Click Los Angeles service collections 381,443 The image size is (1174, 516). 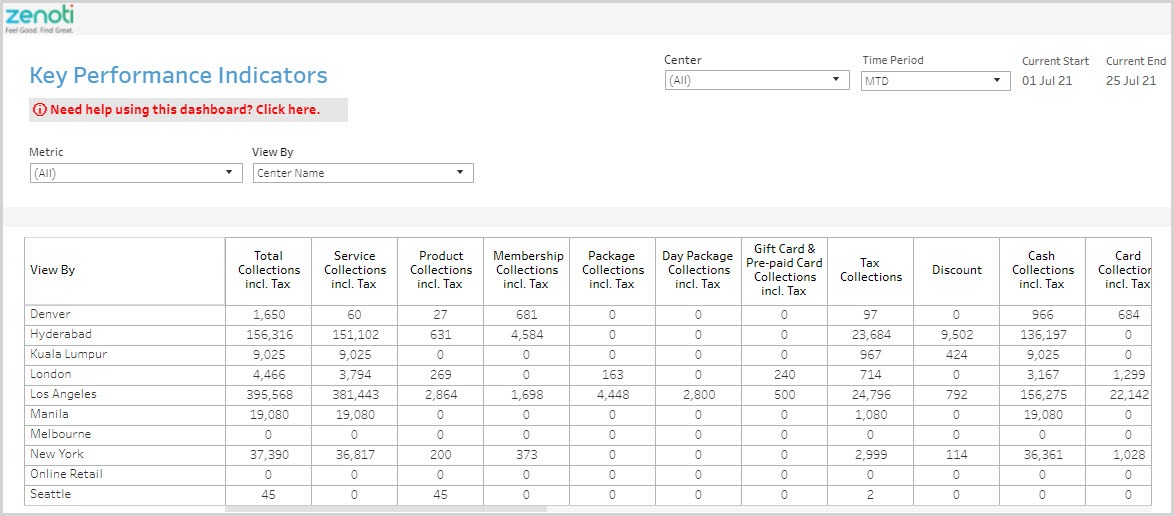(x=354, y=395)
